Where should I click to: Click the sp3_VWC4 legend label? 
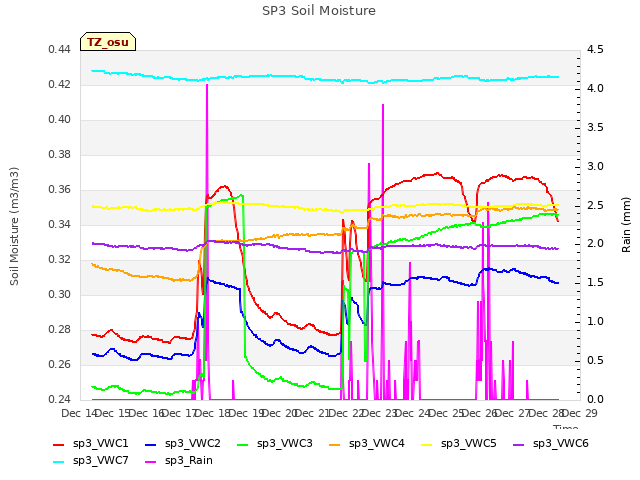[376, 444]
